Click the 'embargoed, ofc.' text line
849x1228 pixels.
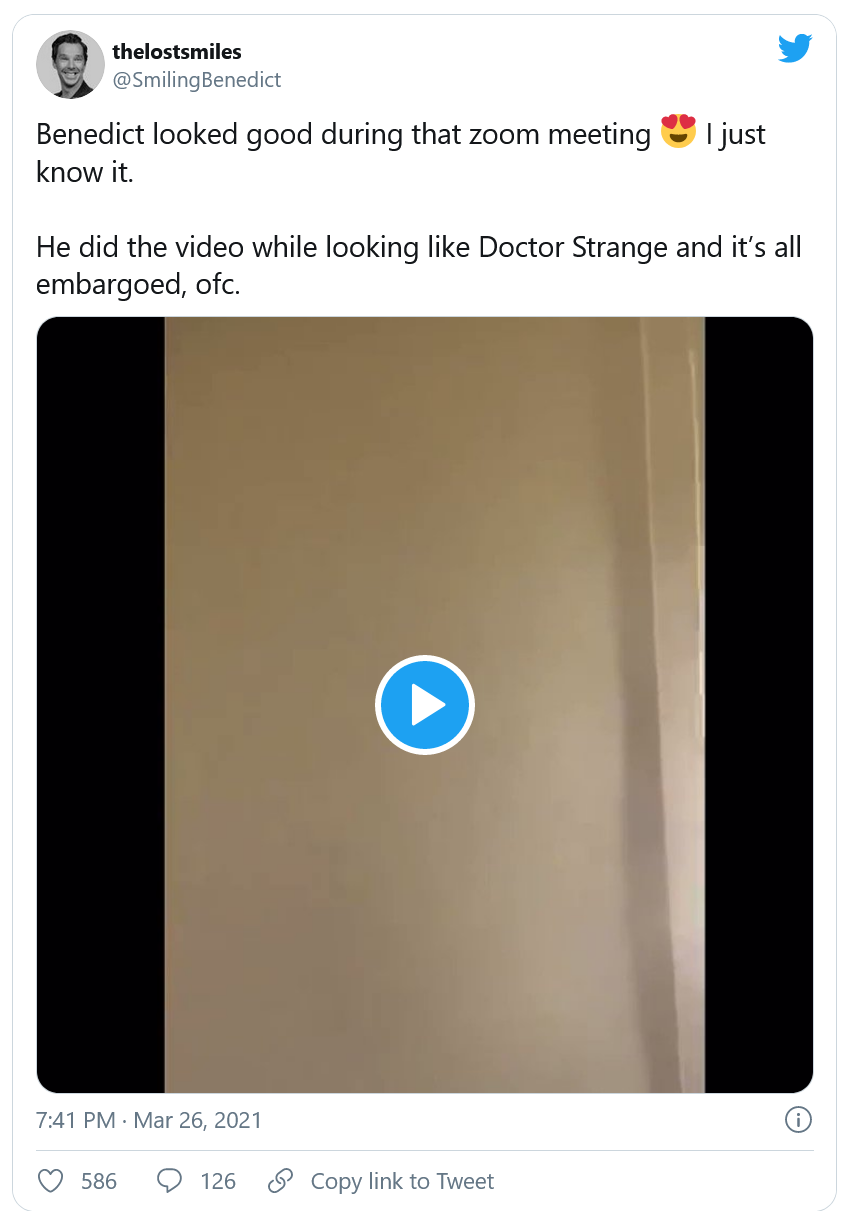139,284
